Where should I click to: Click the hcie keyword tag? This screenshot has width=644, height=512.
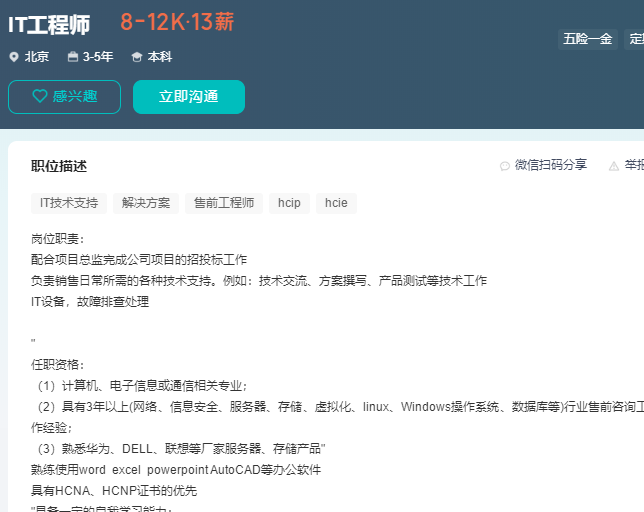[x=336, y=203]
